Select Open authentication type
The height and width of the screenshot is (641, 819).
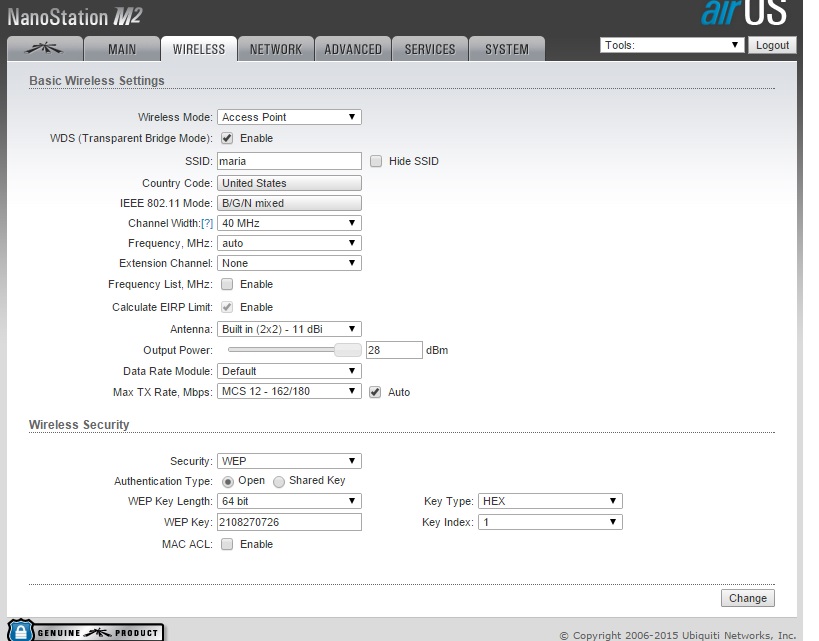pyautogui.click(x=228, y=481)
